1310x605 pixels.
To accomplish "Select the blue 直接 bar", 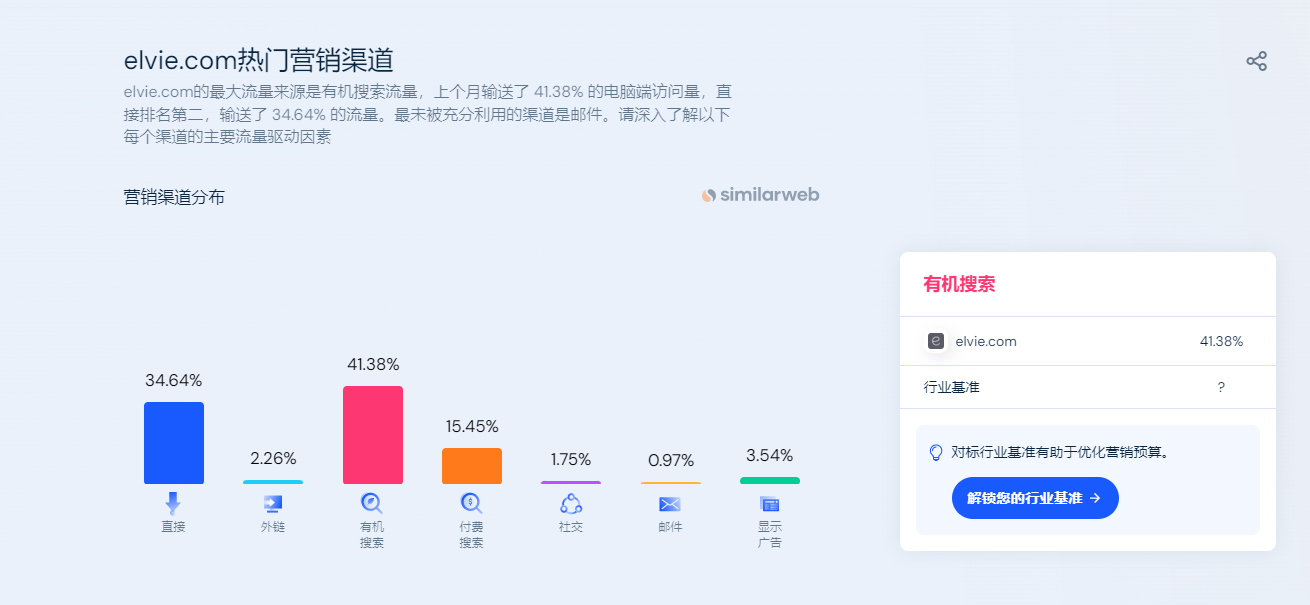I will pos(173,441).
